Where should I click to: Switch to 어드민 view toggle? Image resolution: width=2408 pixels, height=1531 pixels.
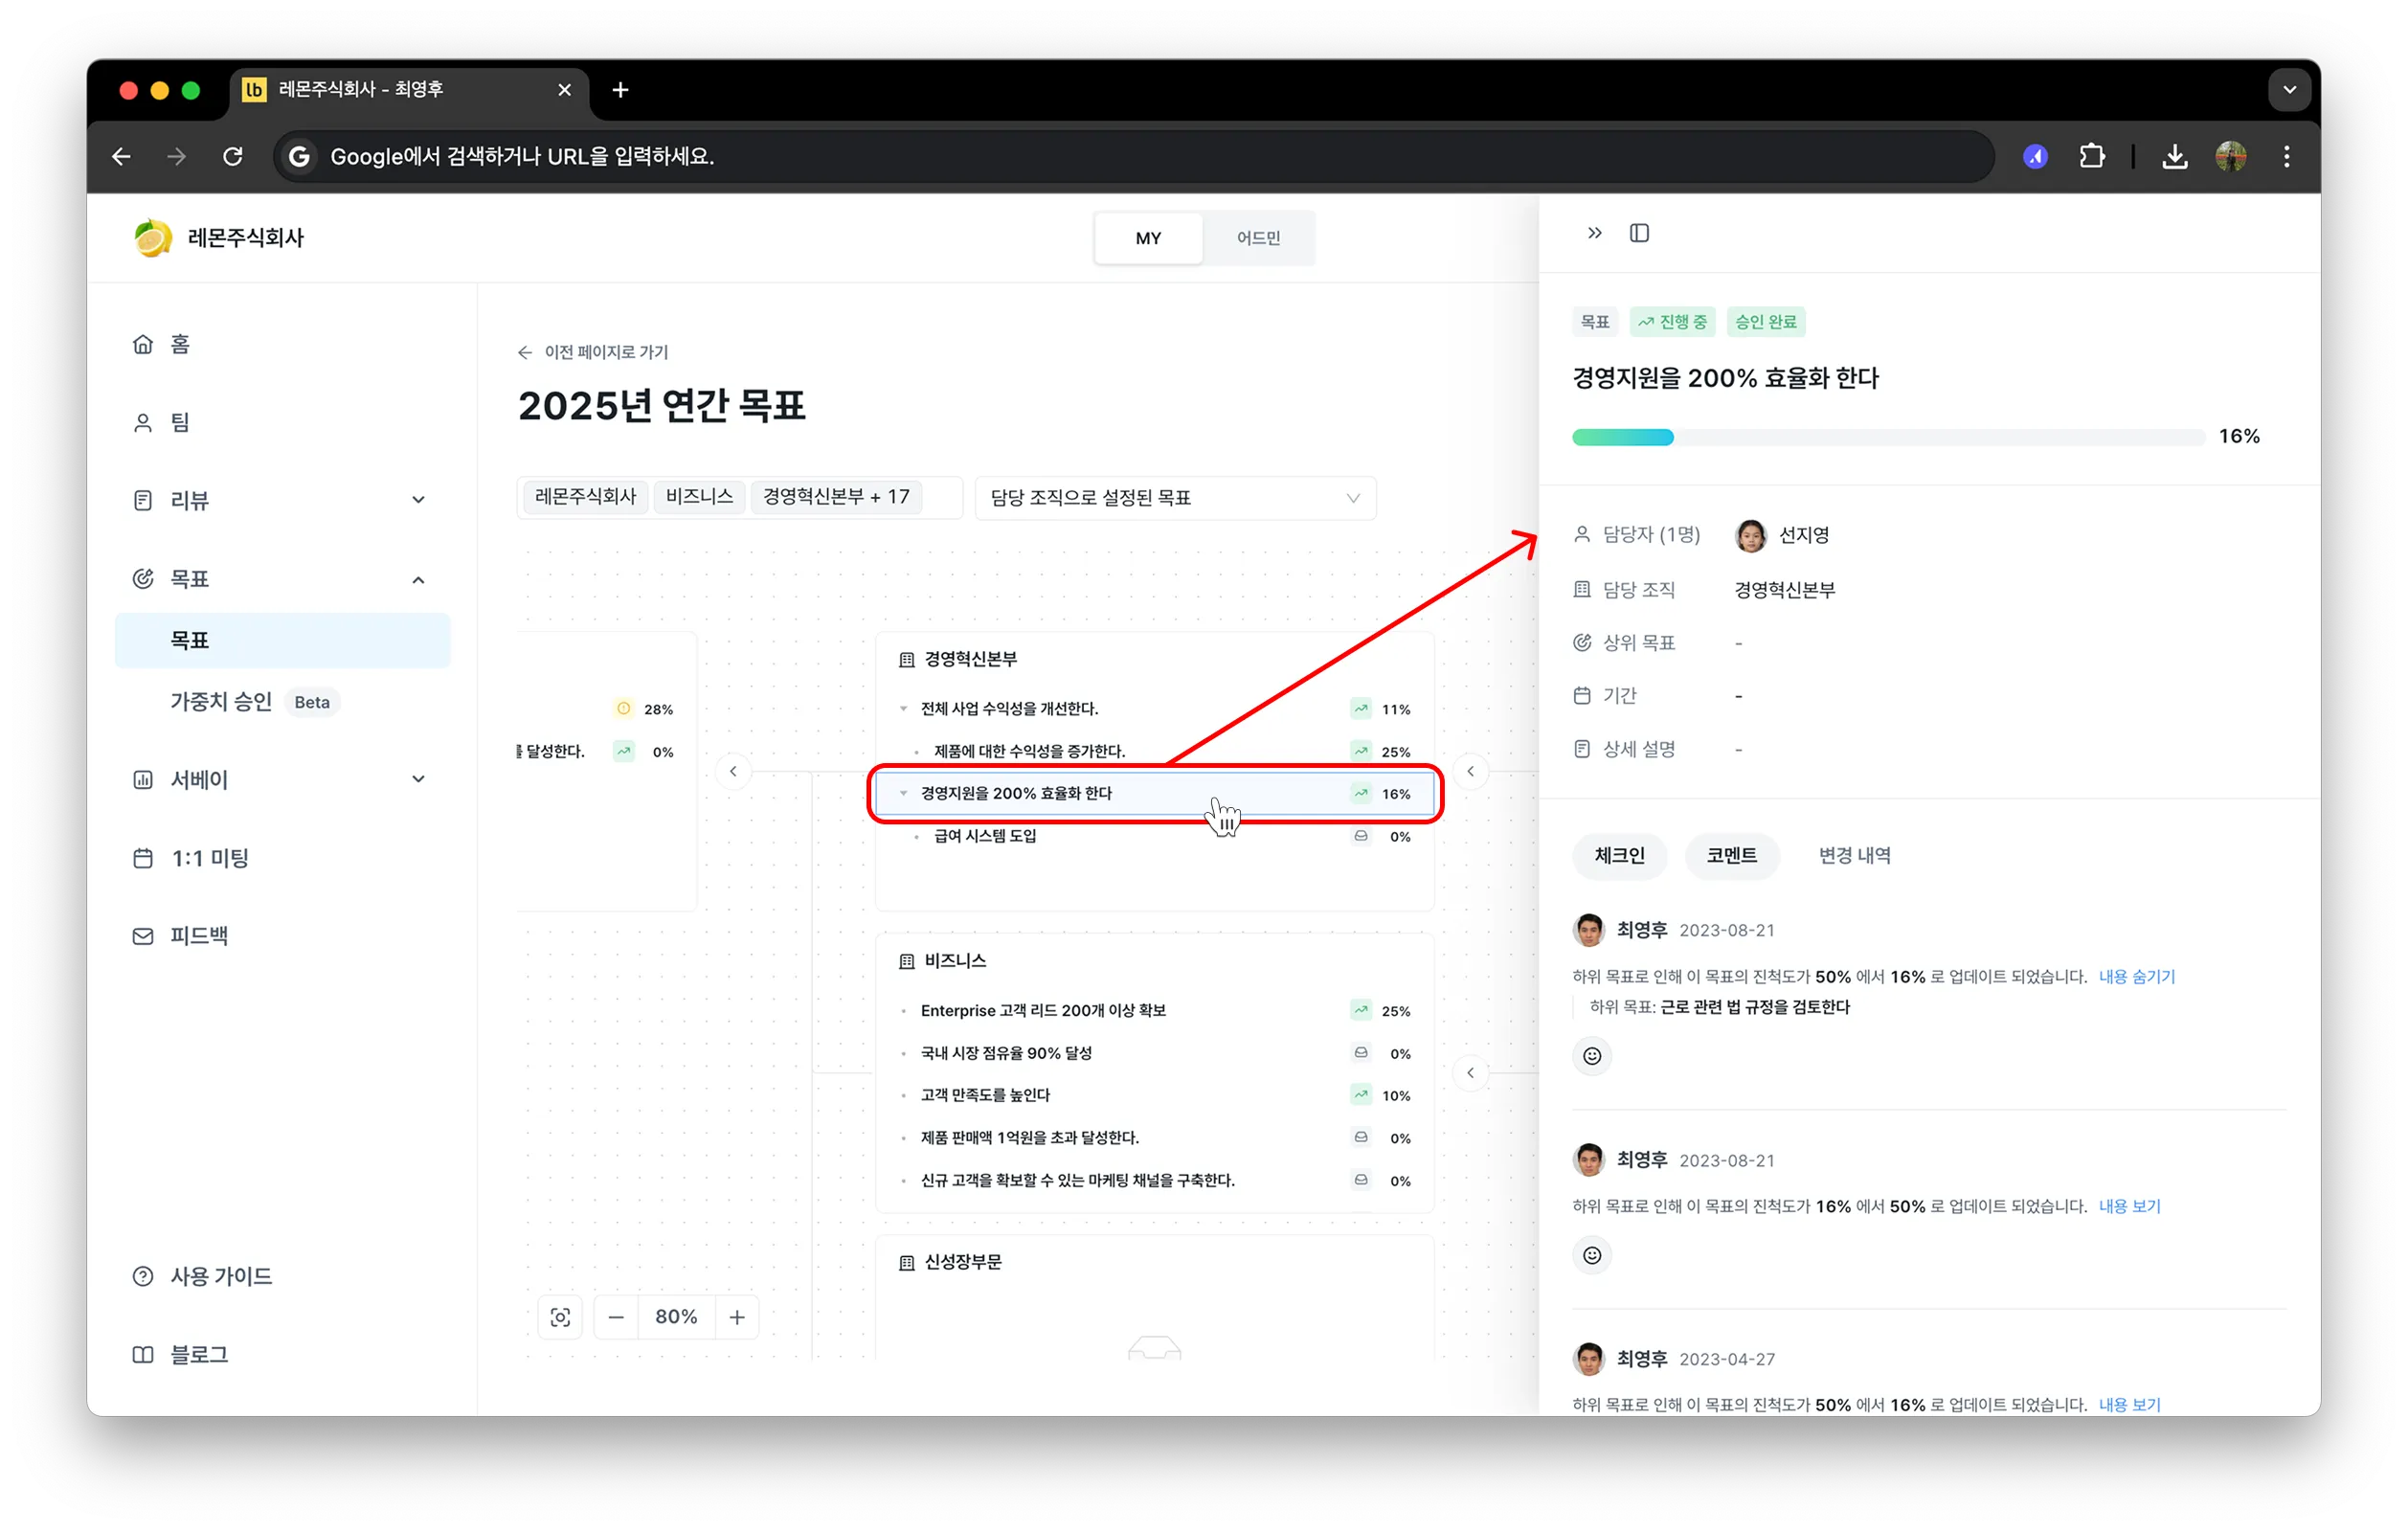(1258, 238)
